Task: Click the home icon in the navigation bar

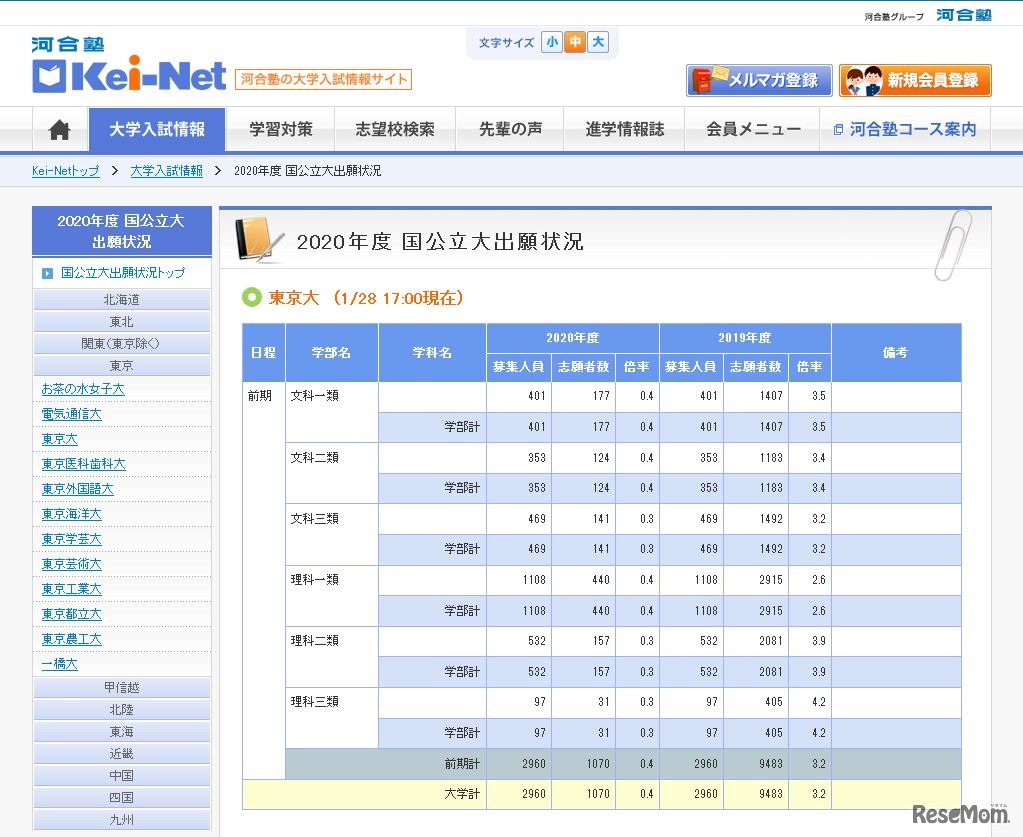Action: (x=58, y=129)
